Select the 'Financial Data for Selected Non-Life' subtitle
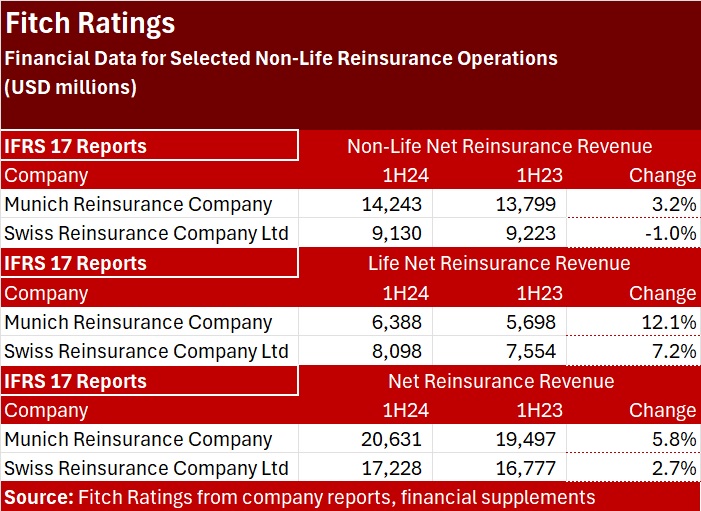Screen dimensions: 701x511 pos(281,58)
